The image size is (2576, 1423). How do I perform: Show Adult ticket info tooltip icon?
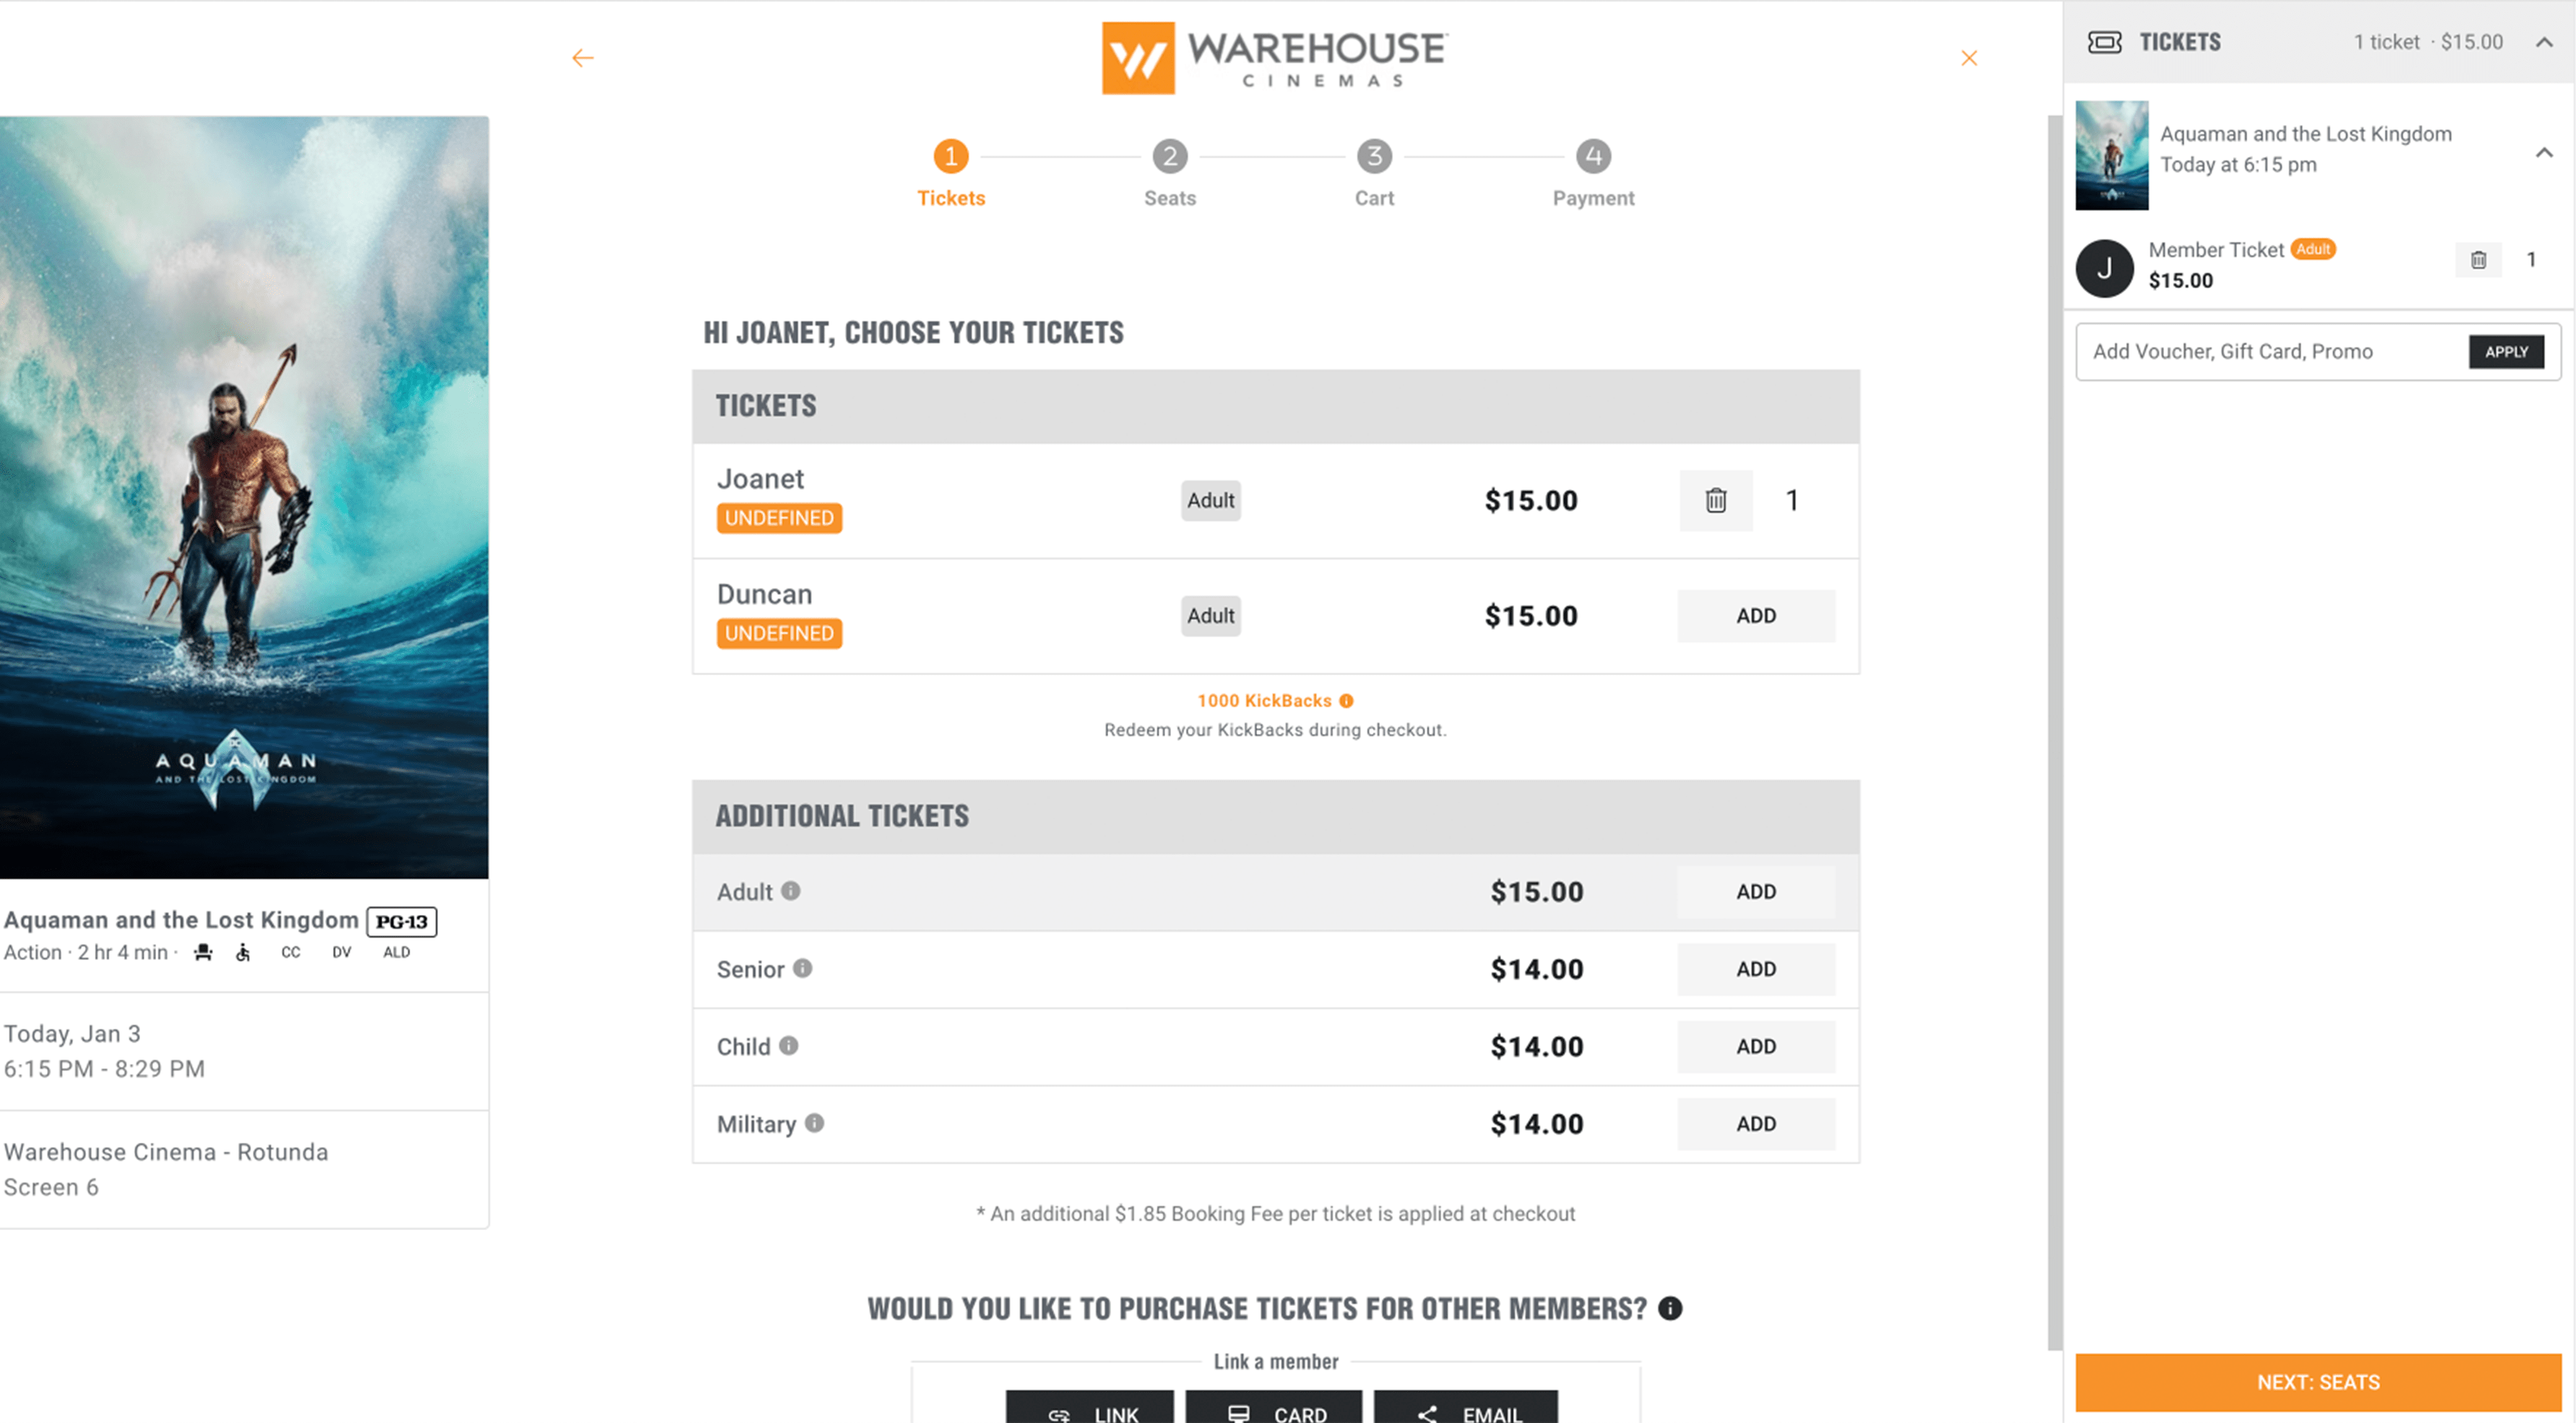point(790,890)
